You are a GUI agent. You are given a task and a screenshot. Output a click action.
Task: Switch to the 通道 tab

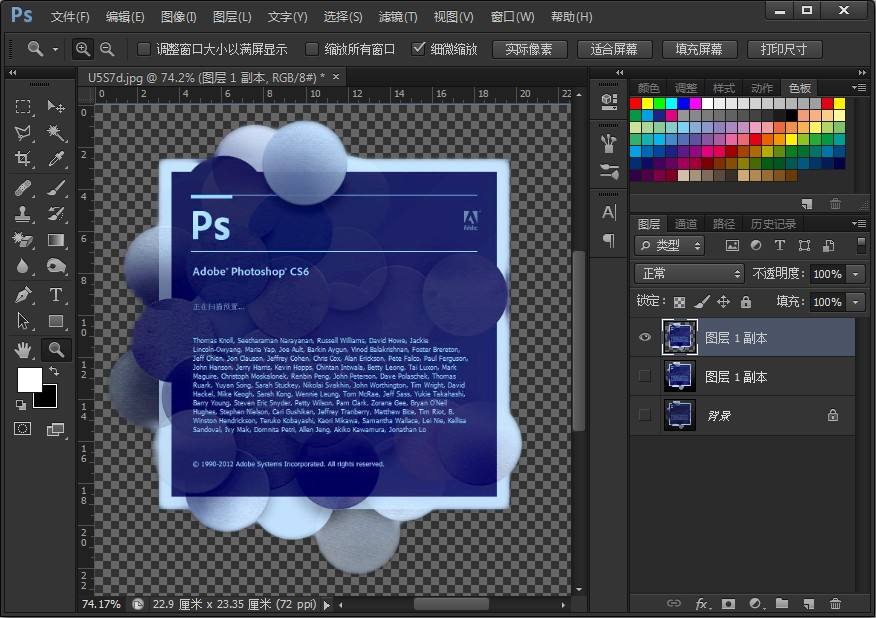(686, 223)
